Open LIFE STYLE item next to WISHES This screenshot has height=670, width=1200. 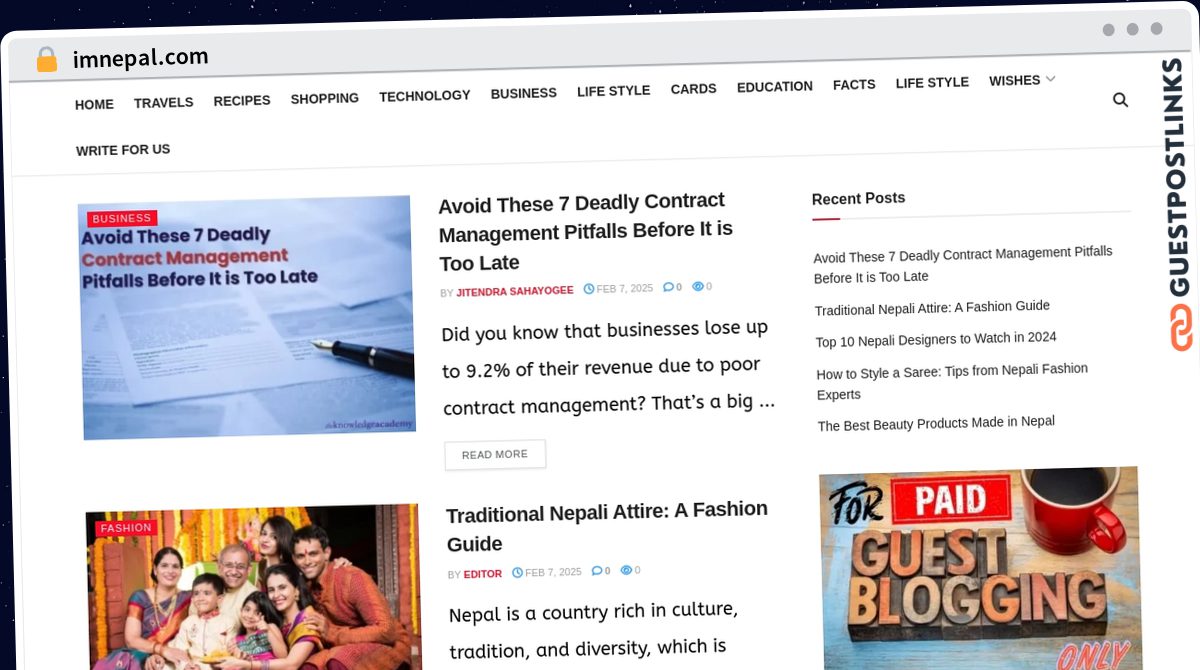932,82
